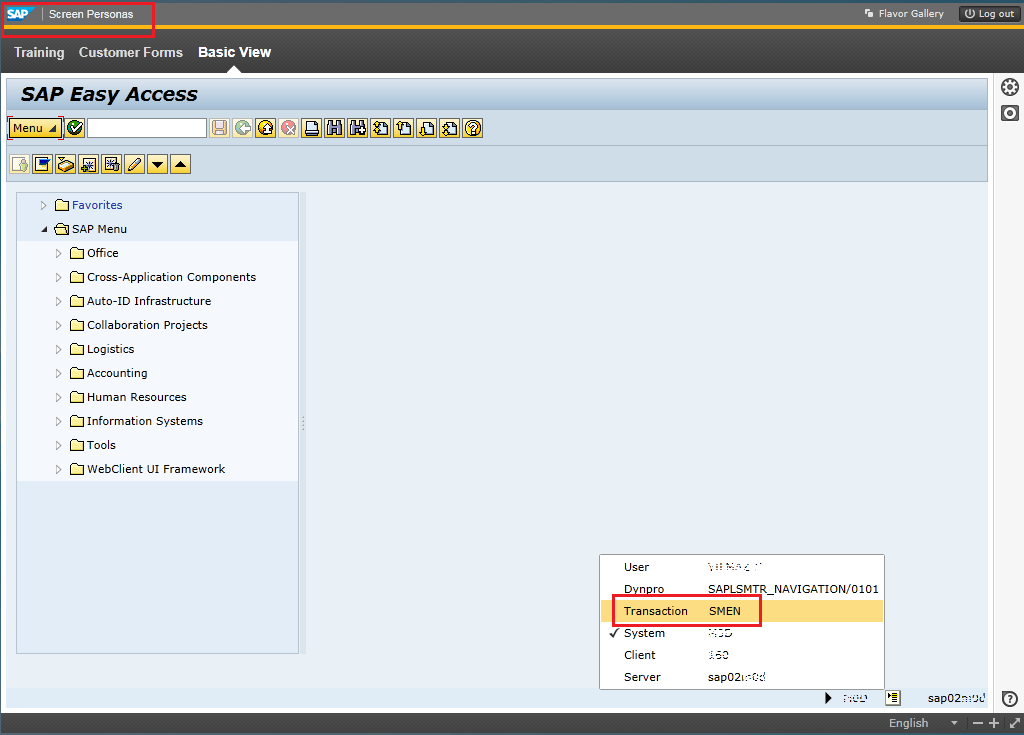Expand the Logistics folder
The width and height of the screenshot is (1024, 735).
pos(58,350)
